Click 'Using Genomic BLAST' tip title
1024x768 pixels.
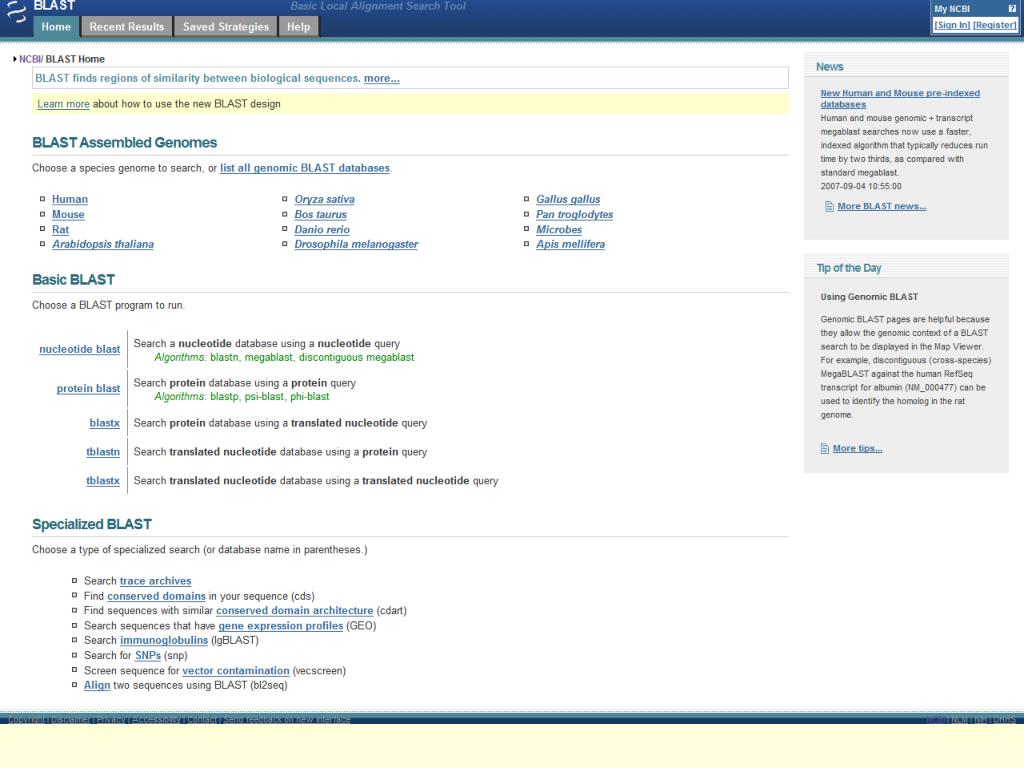pos(869,297)
